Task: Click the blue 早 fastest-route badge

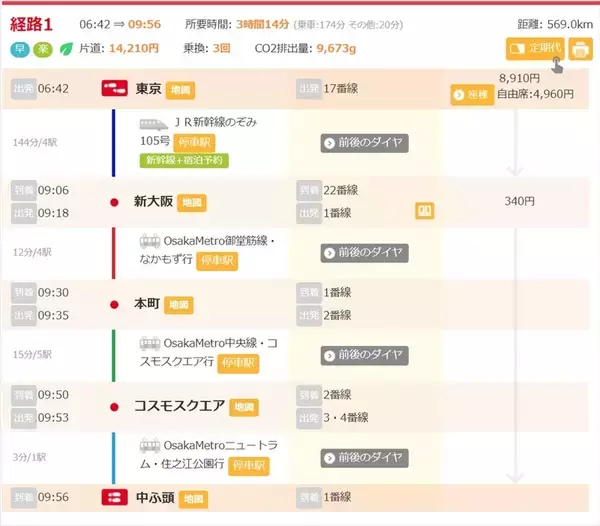Action: (x=20, y=49)
